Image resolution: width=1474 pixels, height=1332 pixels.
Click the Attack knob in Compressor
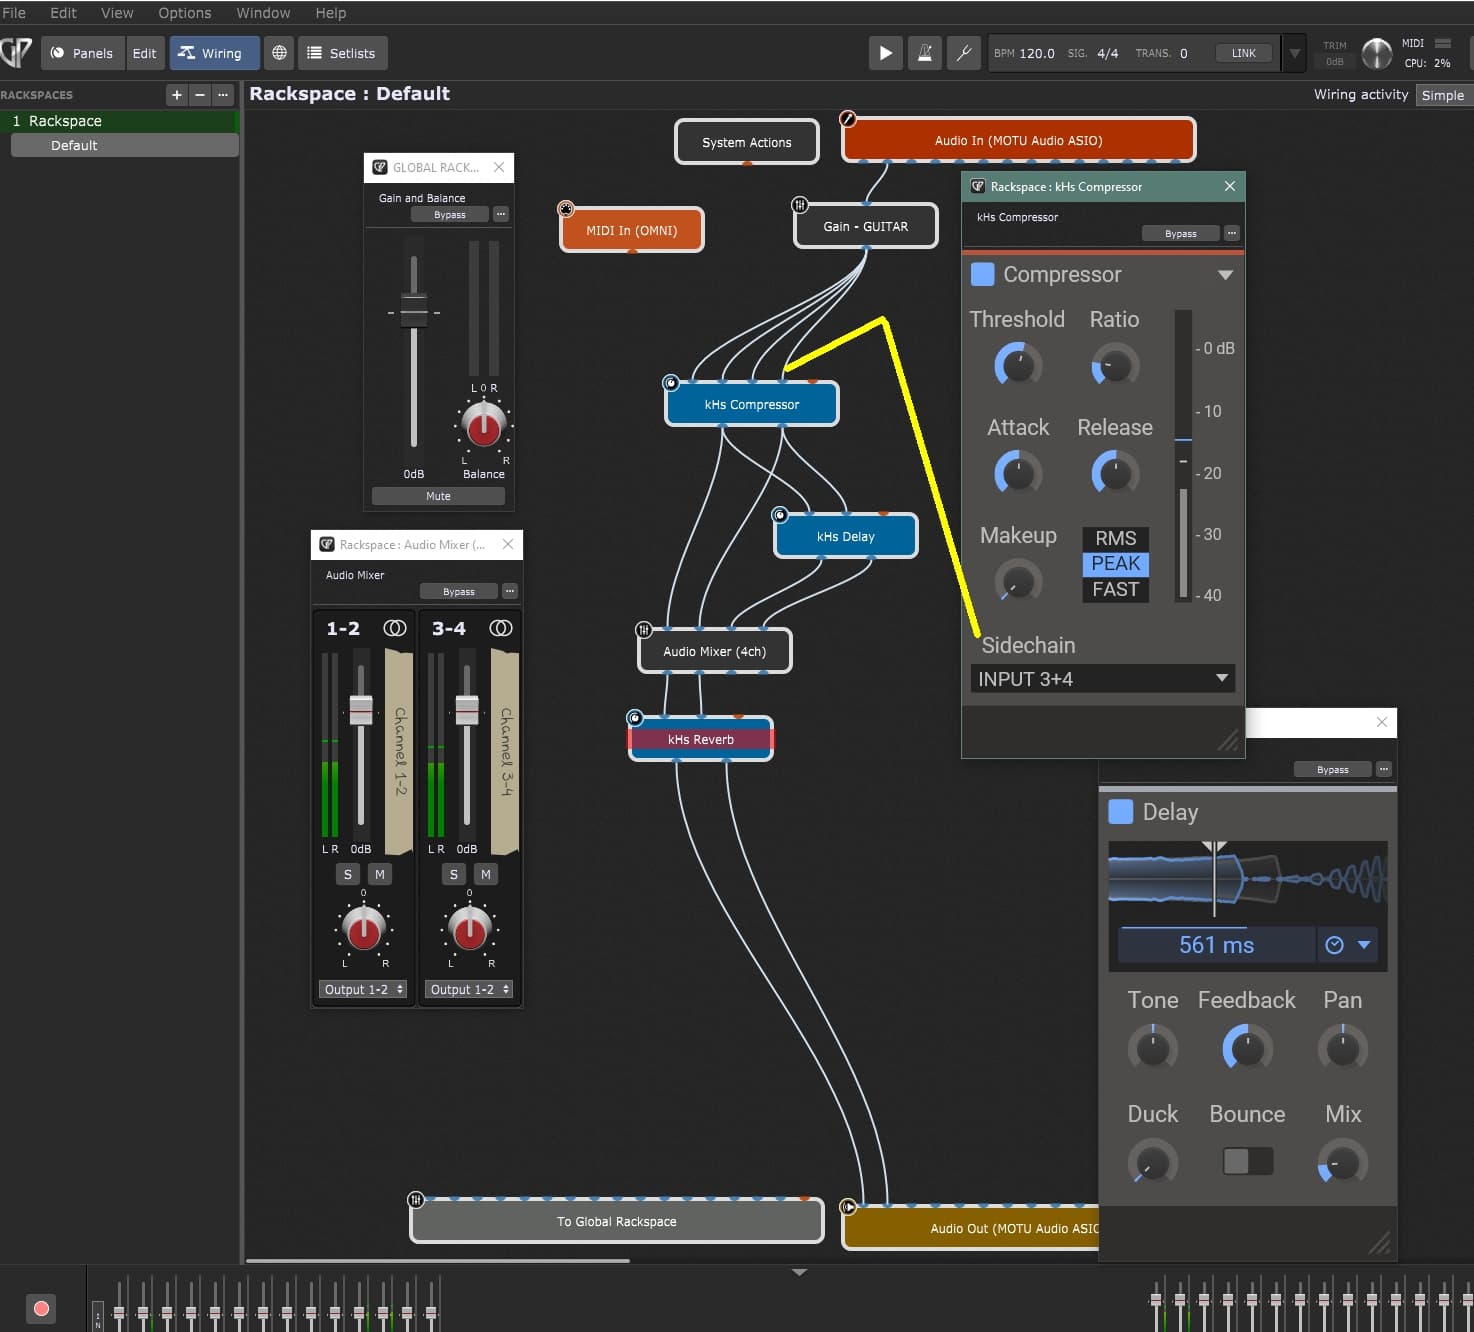pyautogui.click(x=1018, y=473)
